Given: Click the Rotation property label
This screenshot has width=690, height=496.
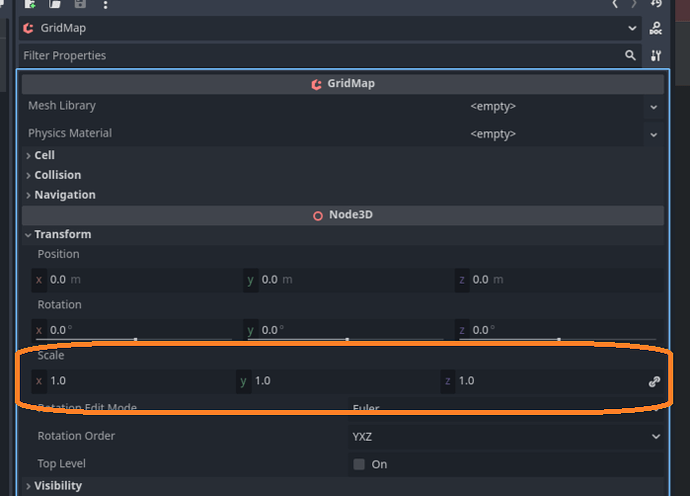Looking at the screenshot, I should (59, 305).
